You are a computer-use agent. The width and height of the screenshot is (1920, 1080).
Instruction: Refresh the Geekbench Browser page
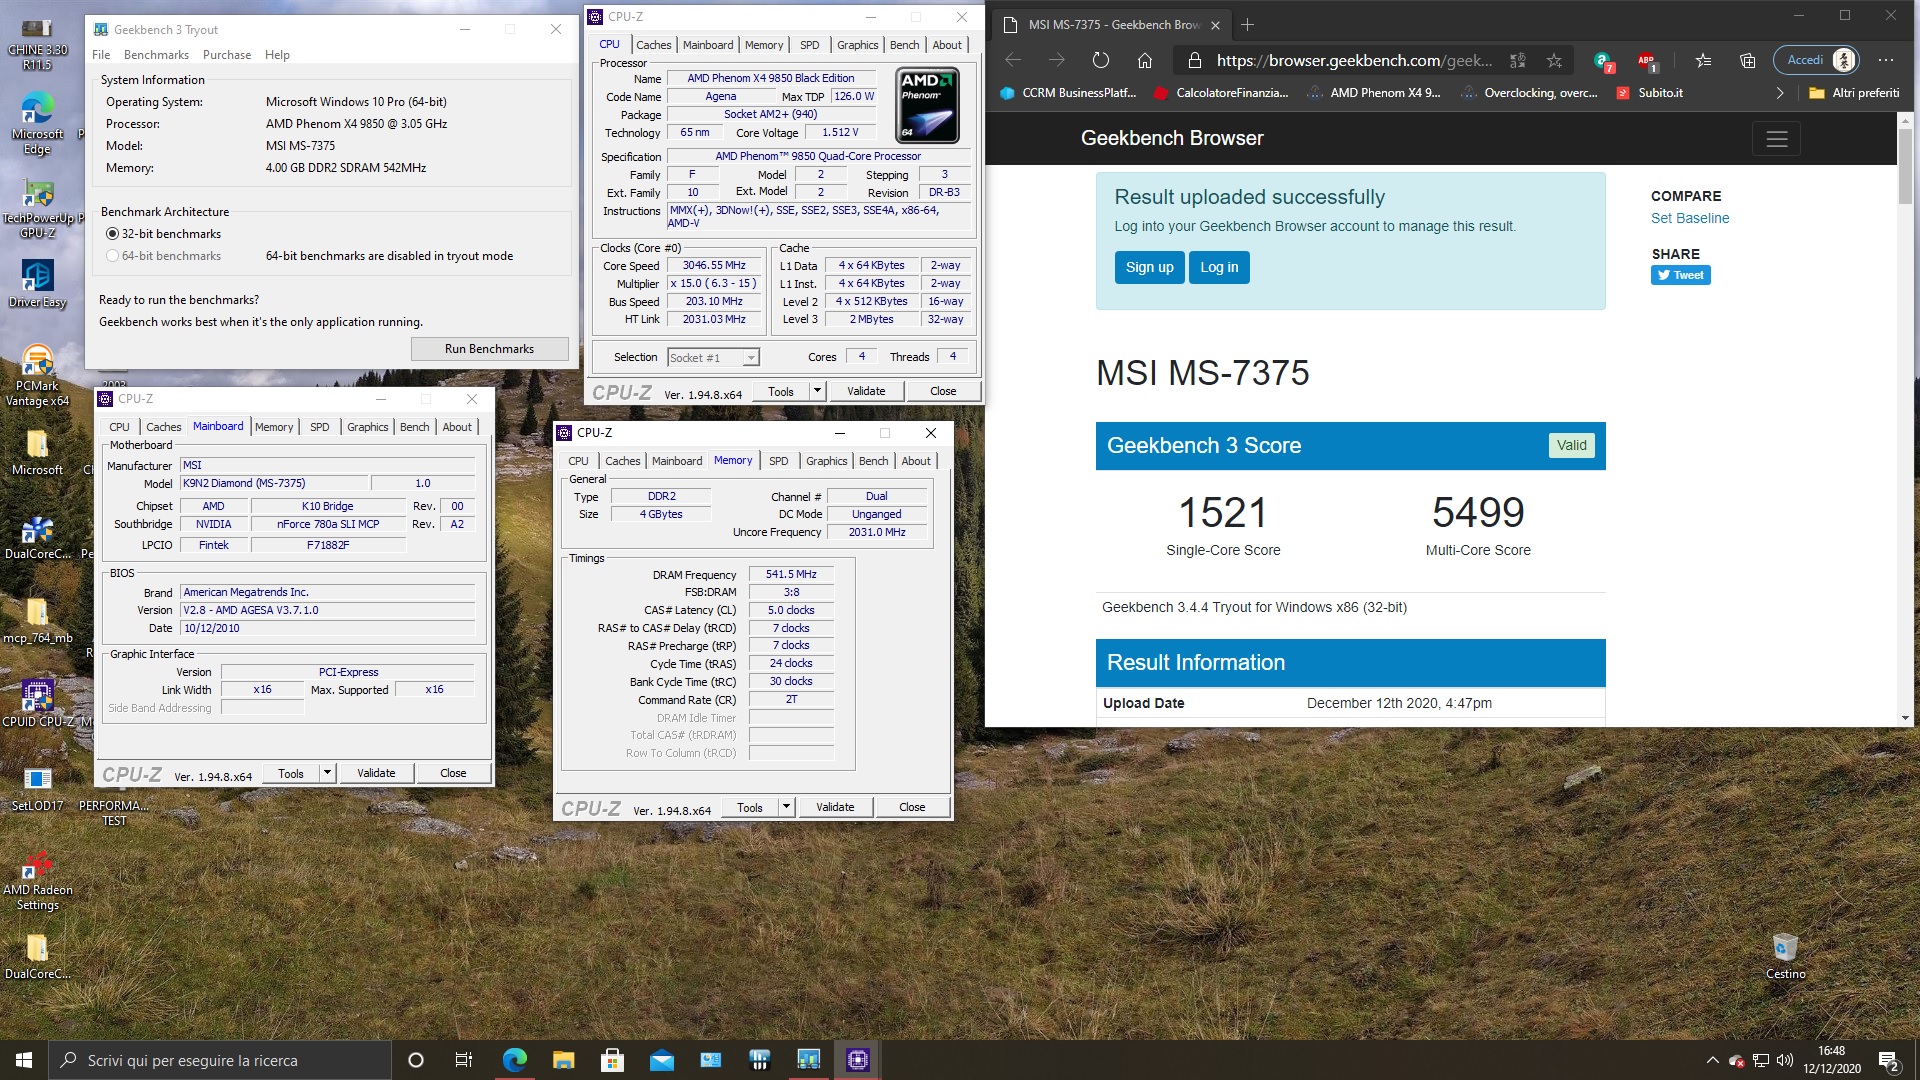(1100, 61)
